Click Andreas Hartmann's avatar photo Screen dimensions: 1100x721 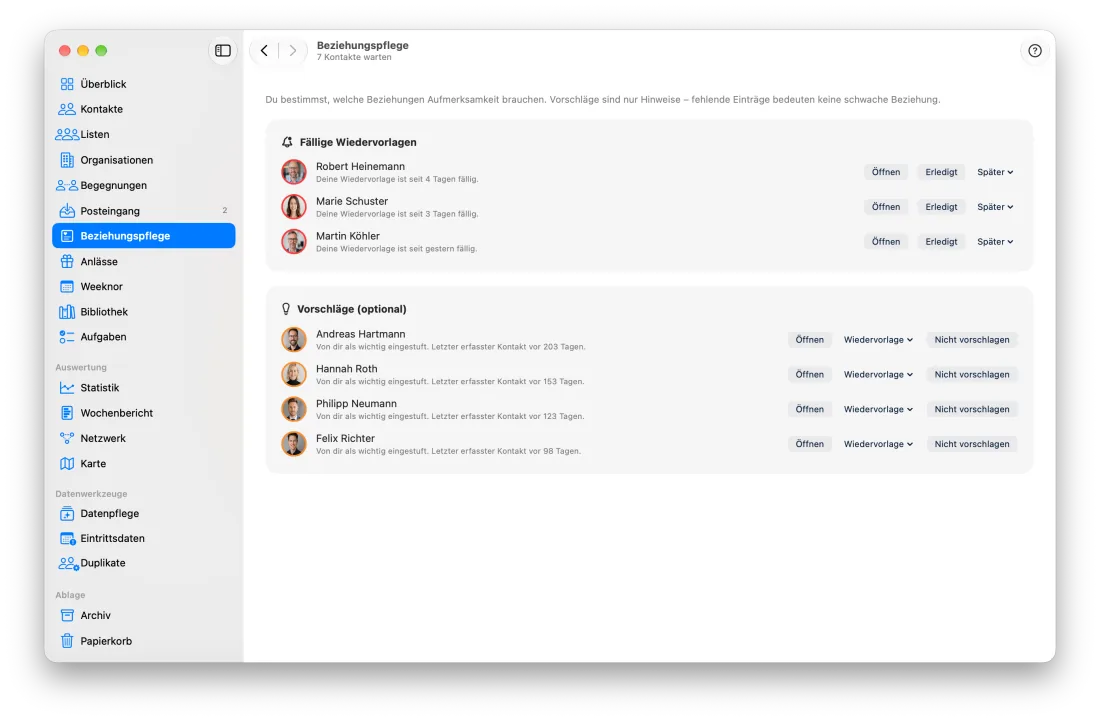click(x=294, y=339)
